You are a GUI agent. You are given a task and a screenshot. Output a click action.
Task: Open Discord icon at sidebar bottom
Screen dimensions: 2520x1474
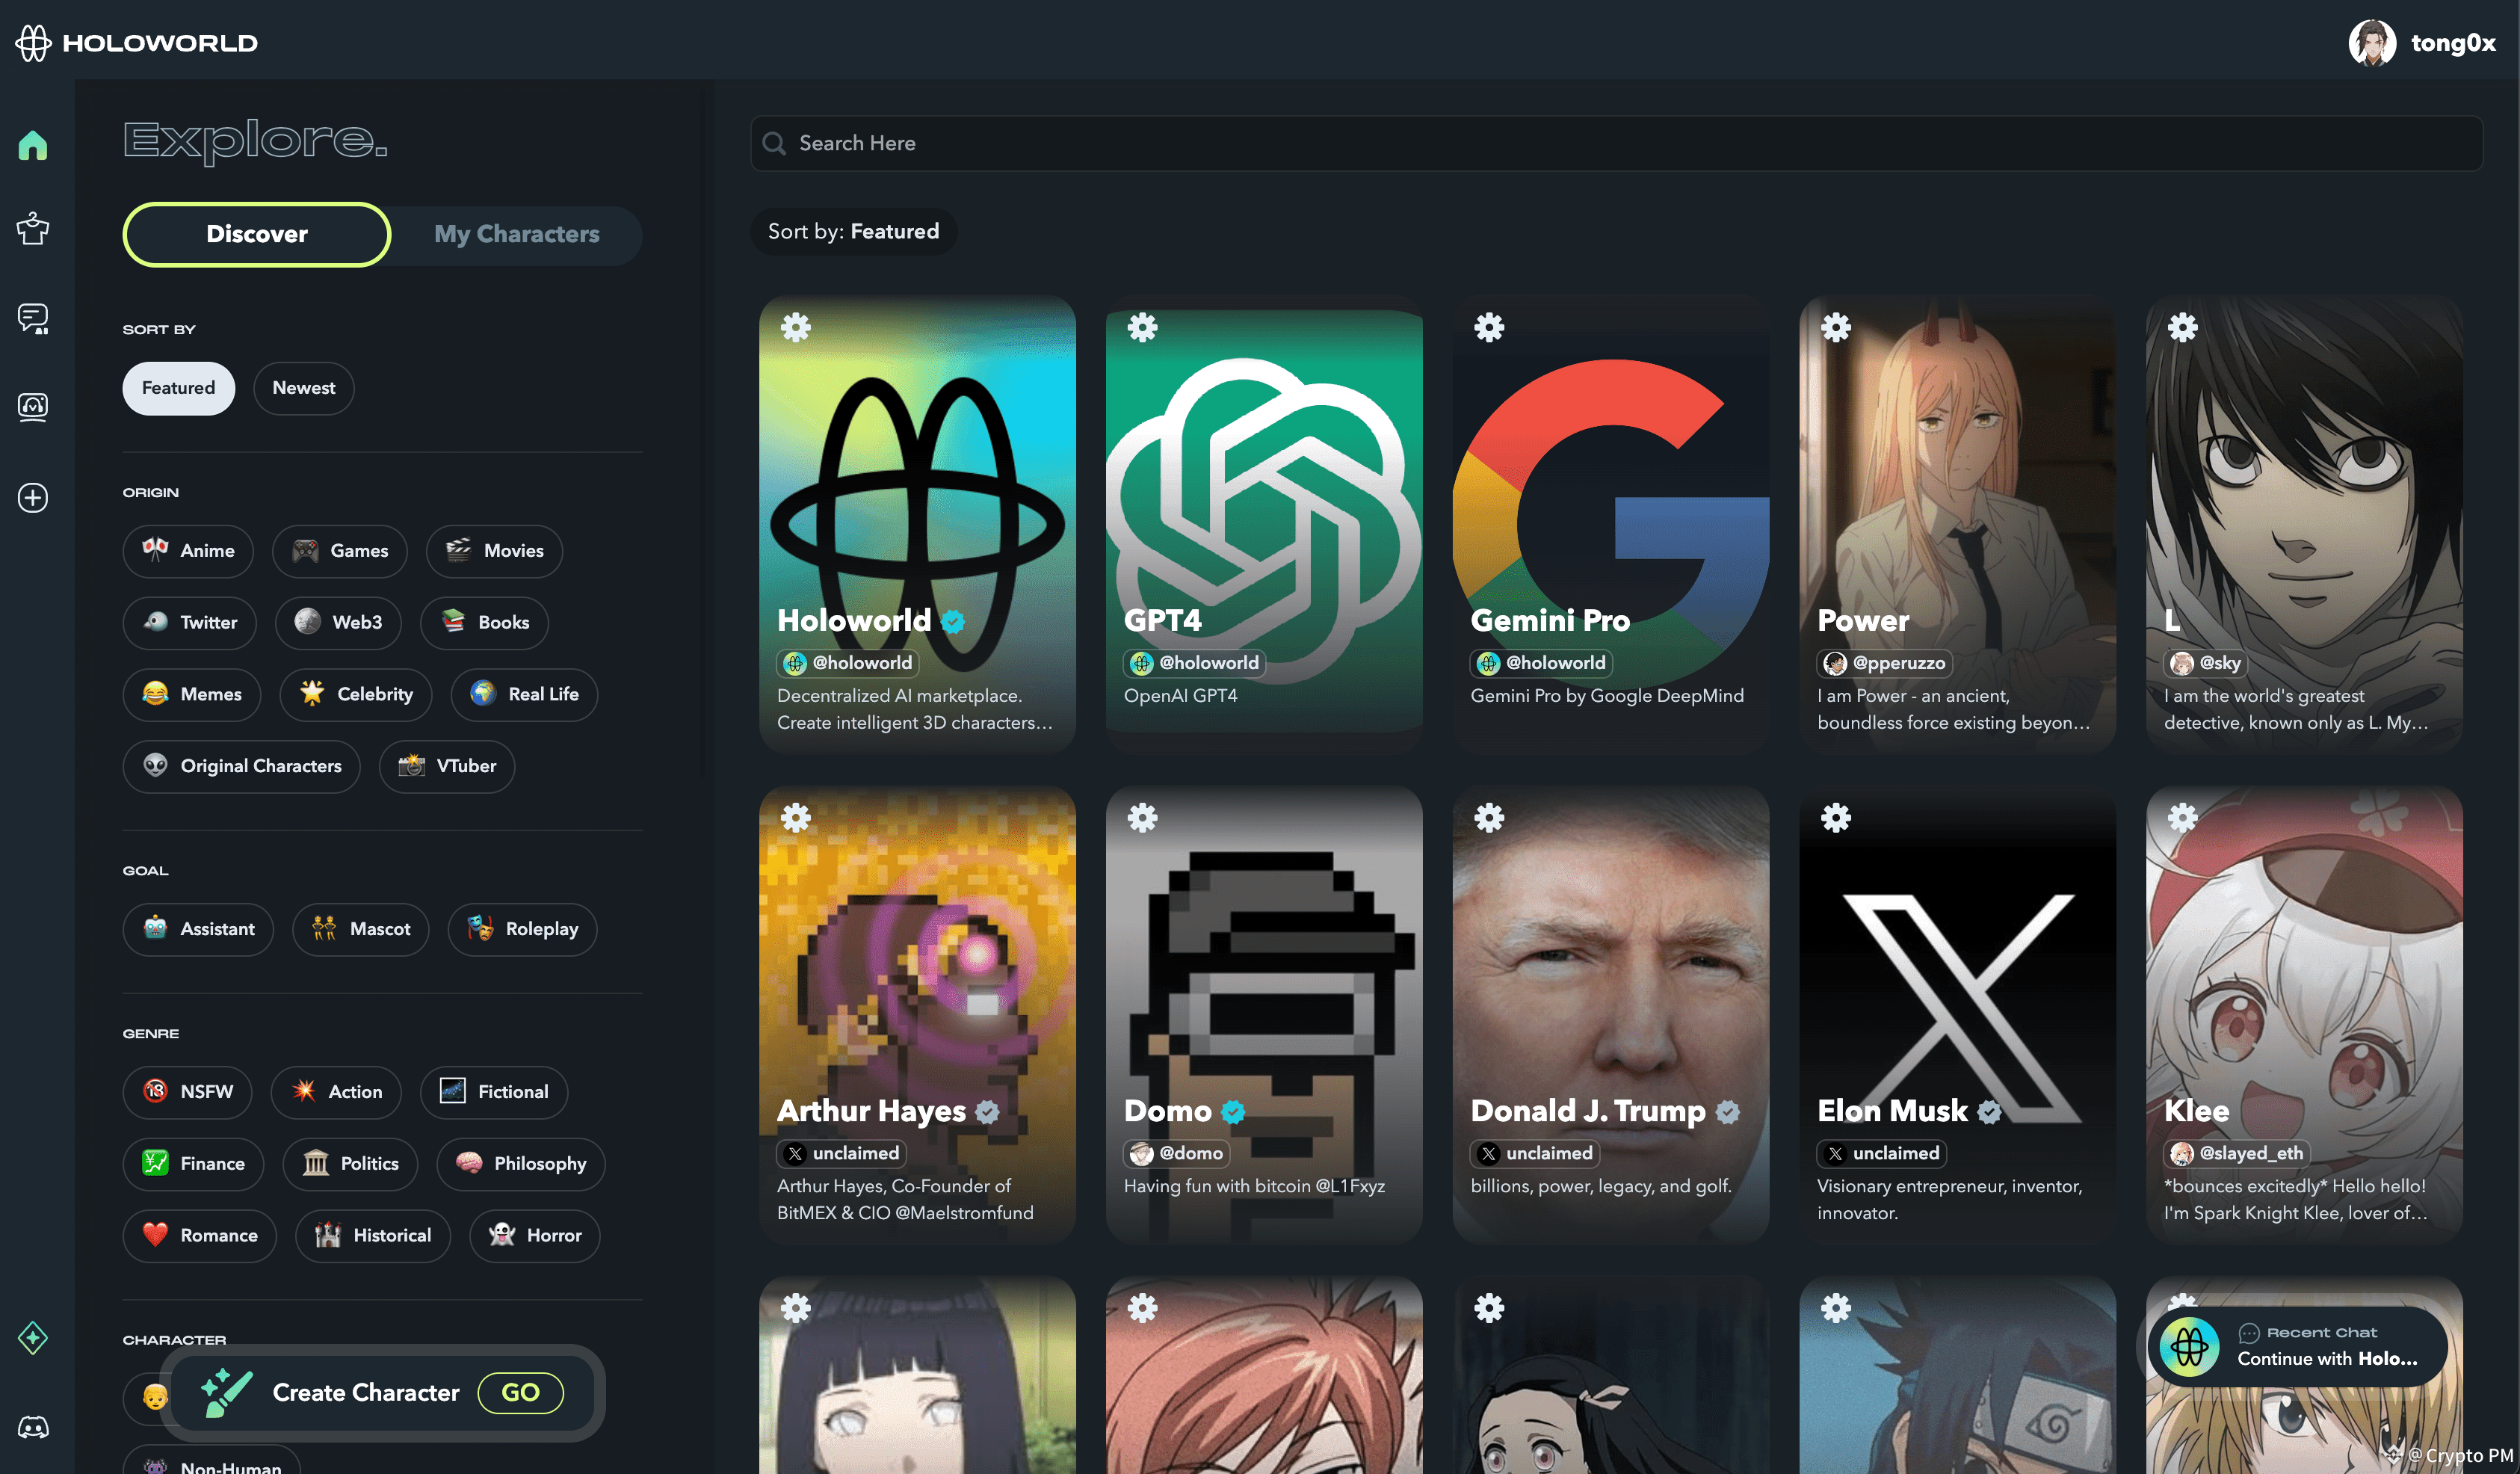(33, 1427)
